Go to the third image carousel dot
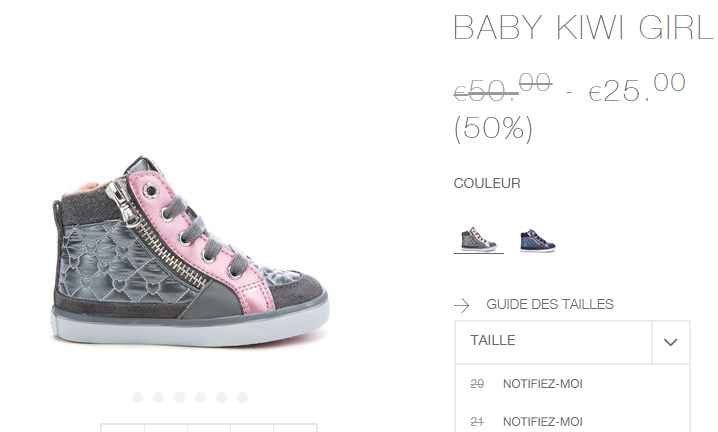Screen dimensions: 718x432 179,397
